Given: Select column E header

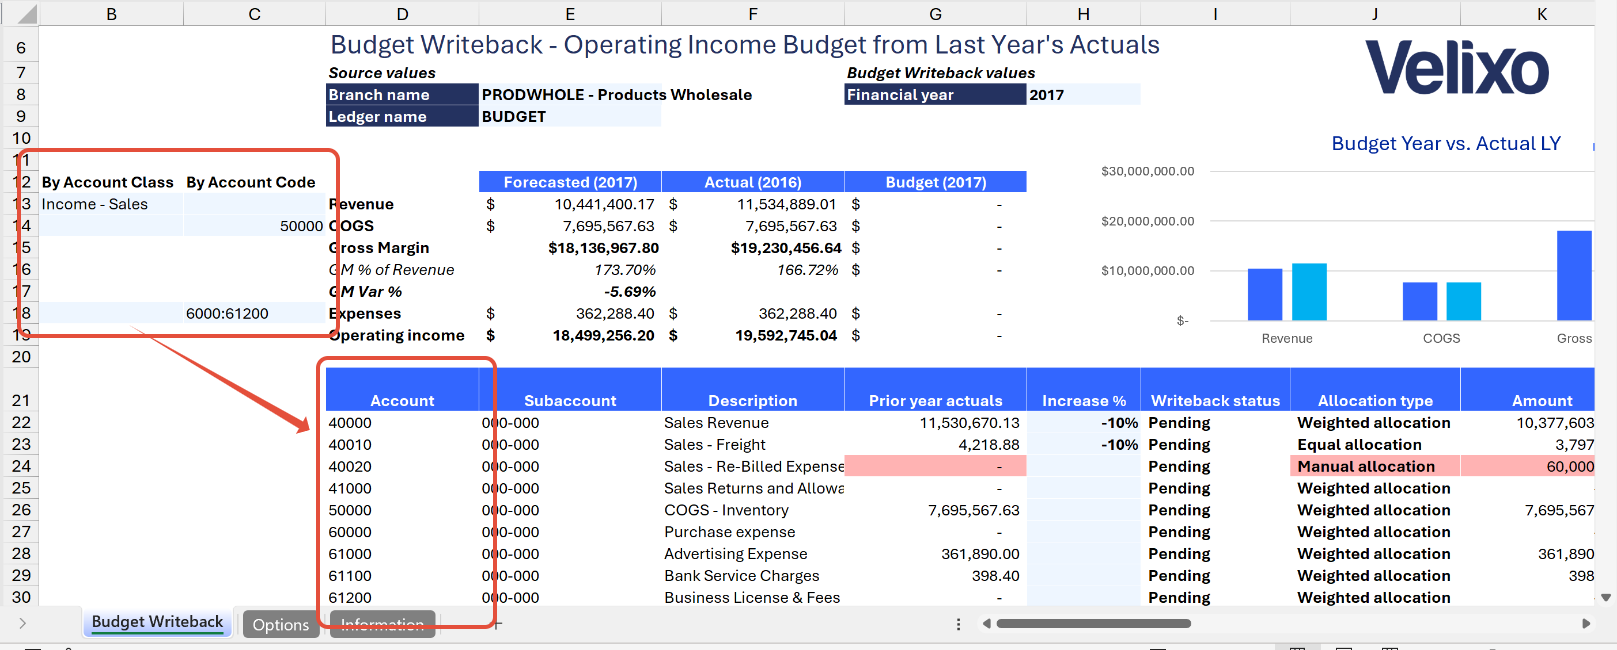Looking at the screenshot, I should point(570,14).
